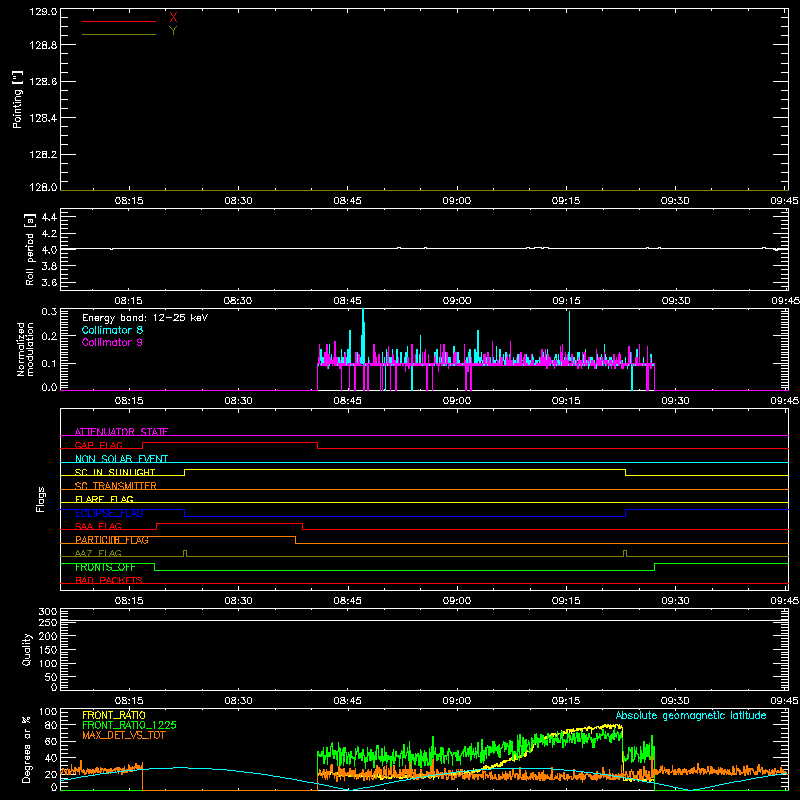800x800 pixels.
Task: Click the ATTENUATOR_STATE flag label
Action: pos(121,432)
